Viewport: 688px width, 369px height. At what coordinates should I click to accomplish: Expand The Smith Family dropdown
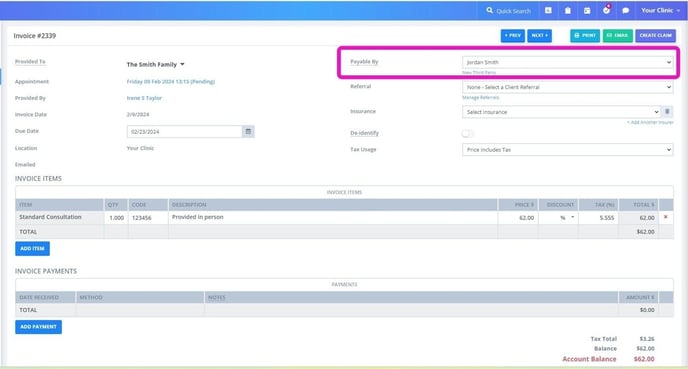(155, 64)
